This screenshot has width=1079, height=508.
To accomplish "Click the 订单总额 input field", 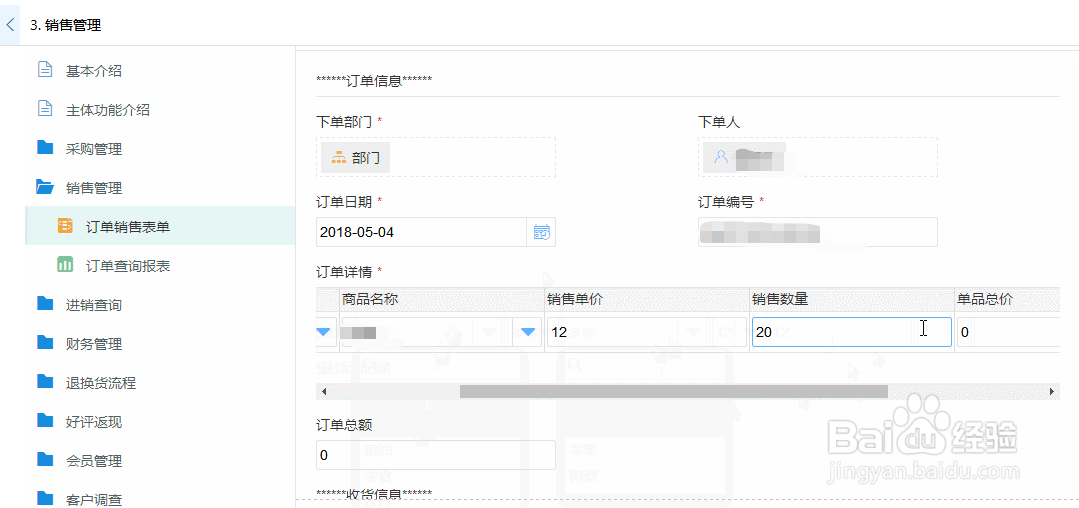I will (x=436, y=455).
